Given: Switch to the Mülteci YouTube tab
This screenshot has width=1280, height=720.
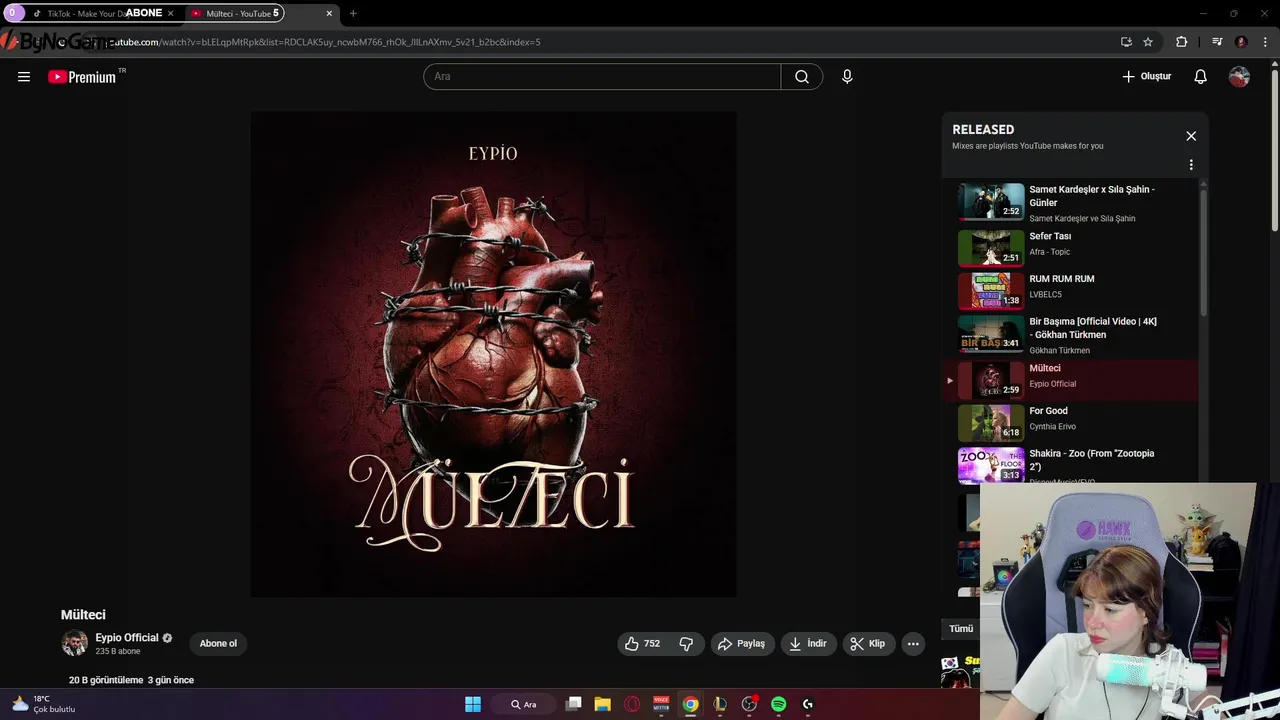Looking at the screenshot, I should tap(260, 13).
